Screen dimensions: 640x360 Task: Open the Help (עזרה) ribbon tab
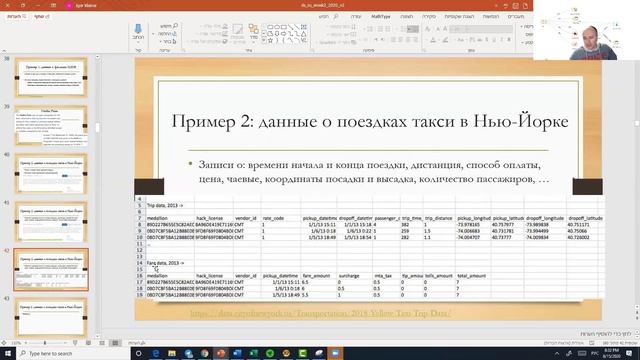tap(356, 16)
